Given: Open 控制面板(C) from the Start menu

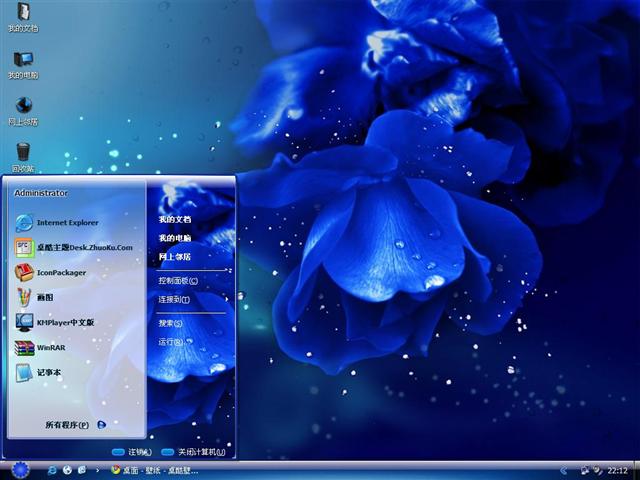Looking at the screenshot, I should [x=178, y=281].
